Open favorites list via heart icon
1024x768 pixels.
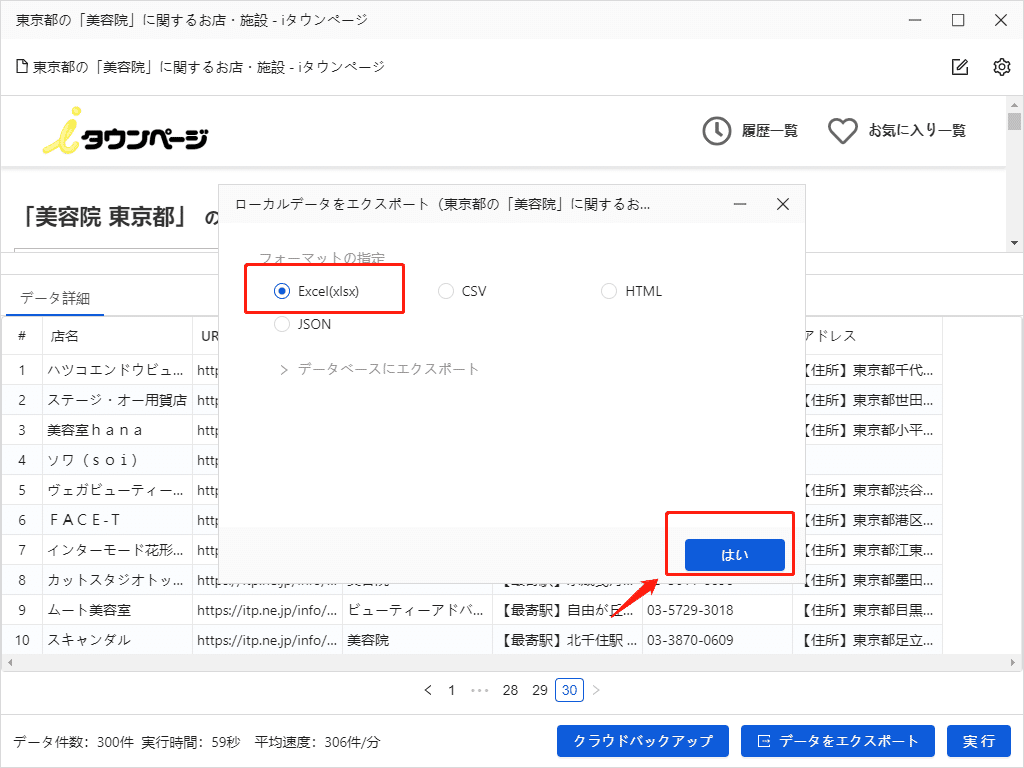[843, 130]
